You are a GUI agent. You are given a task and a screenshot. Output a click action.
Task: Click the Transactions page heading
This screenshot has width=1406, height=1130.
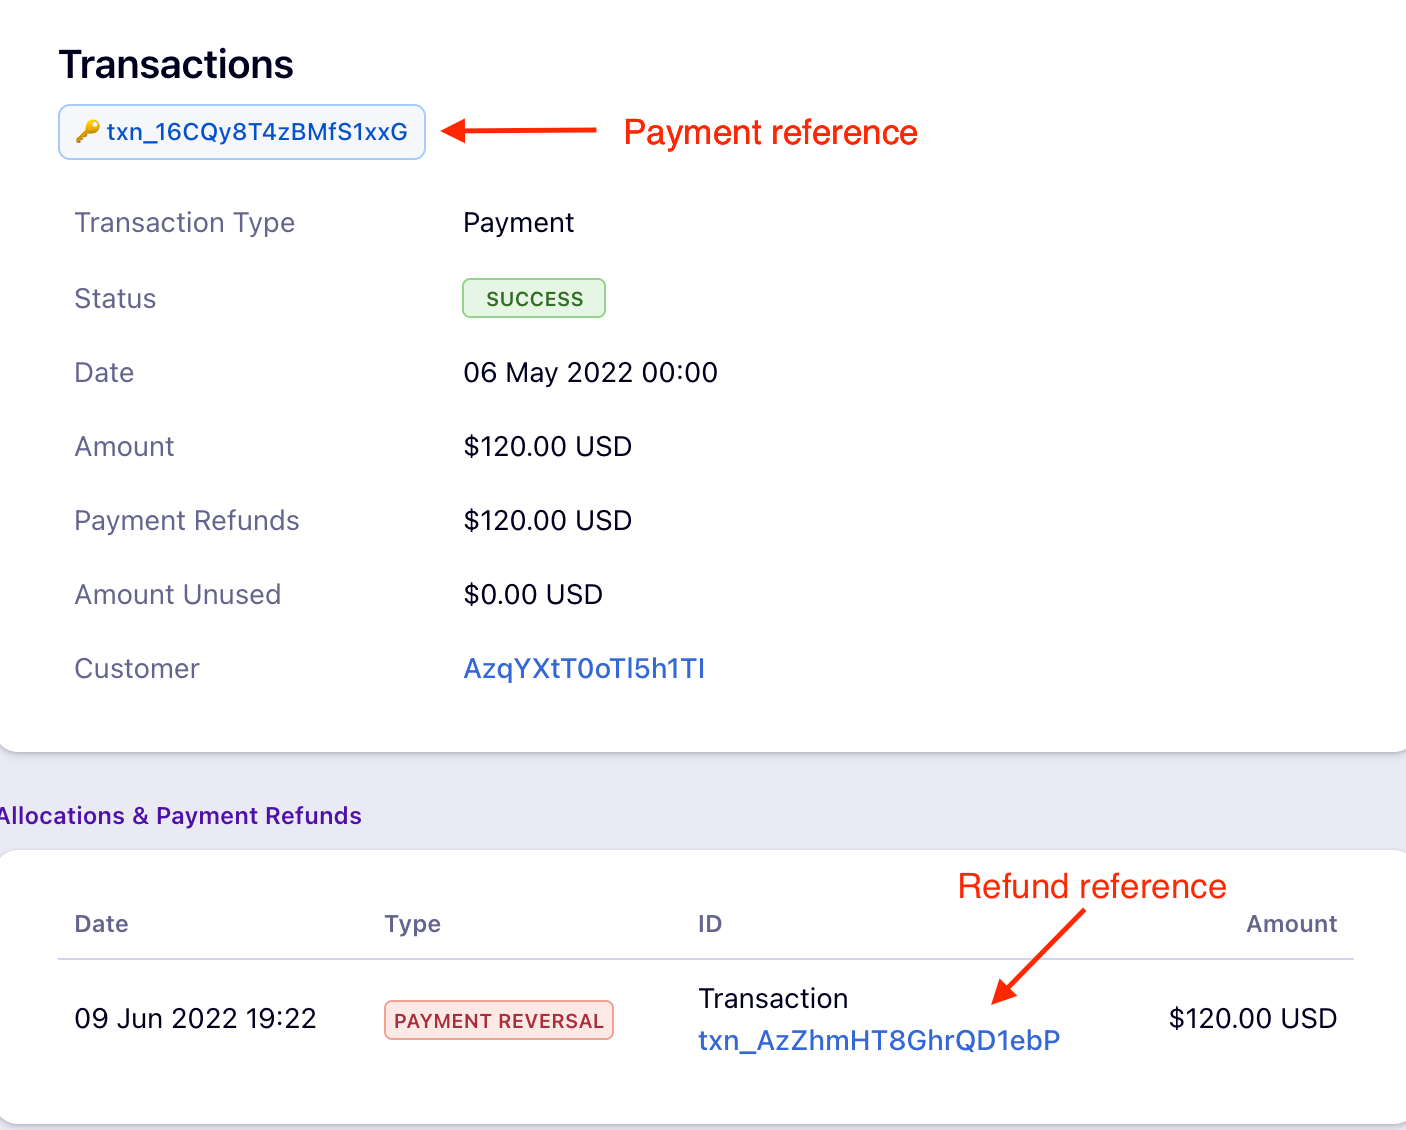coord(176,64)
